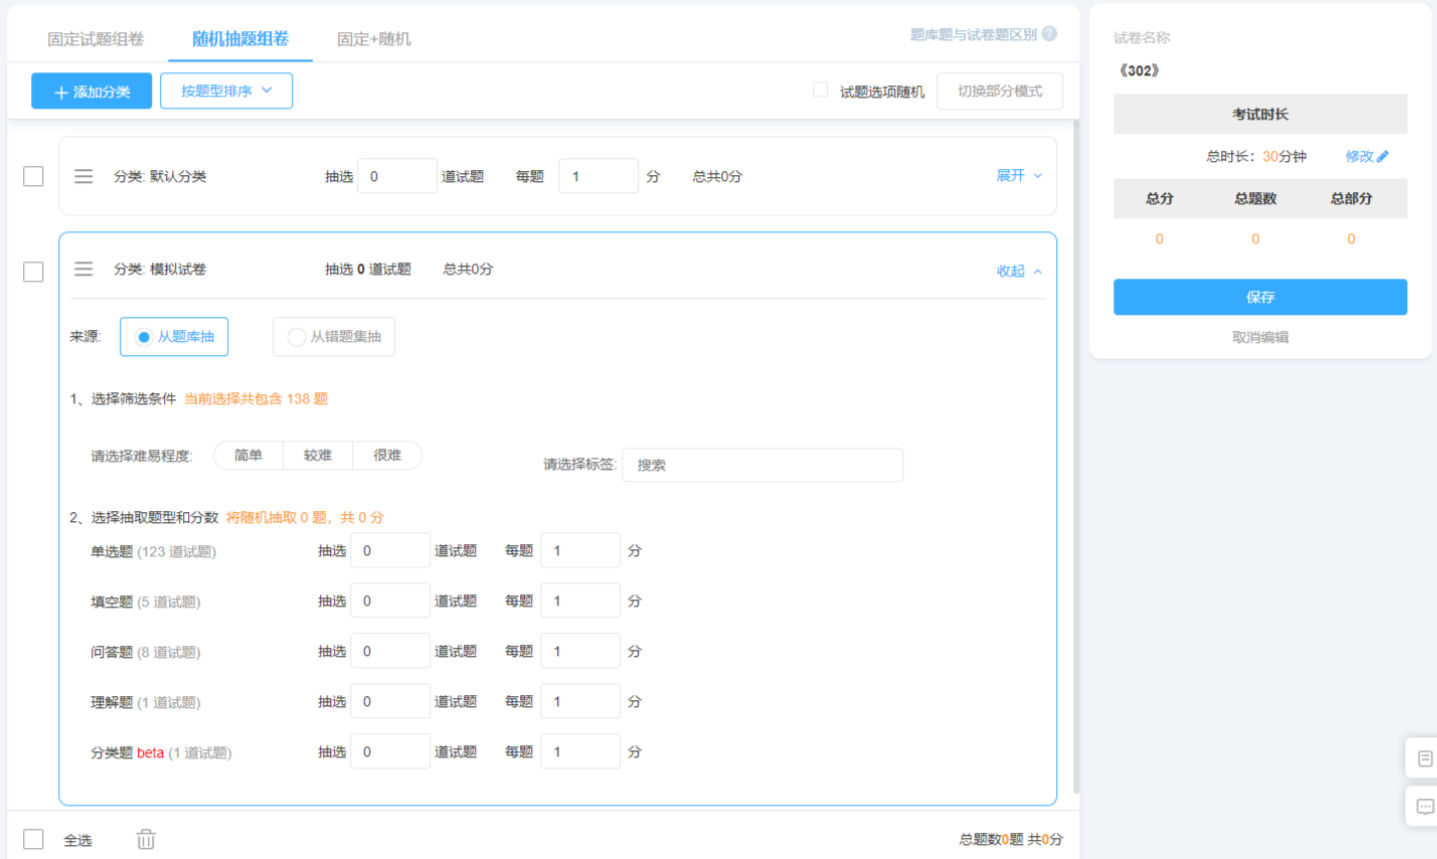1437x859 pixels.
Task: Open the chat feedback icon on right edge
Action: coord(1425,806)
